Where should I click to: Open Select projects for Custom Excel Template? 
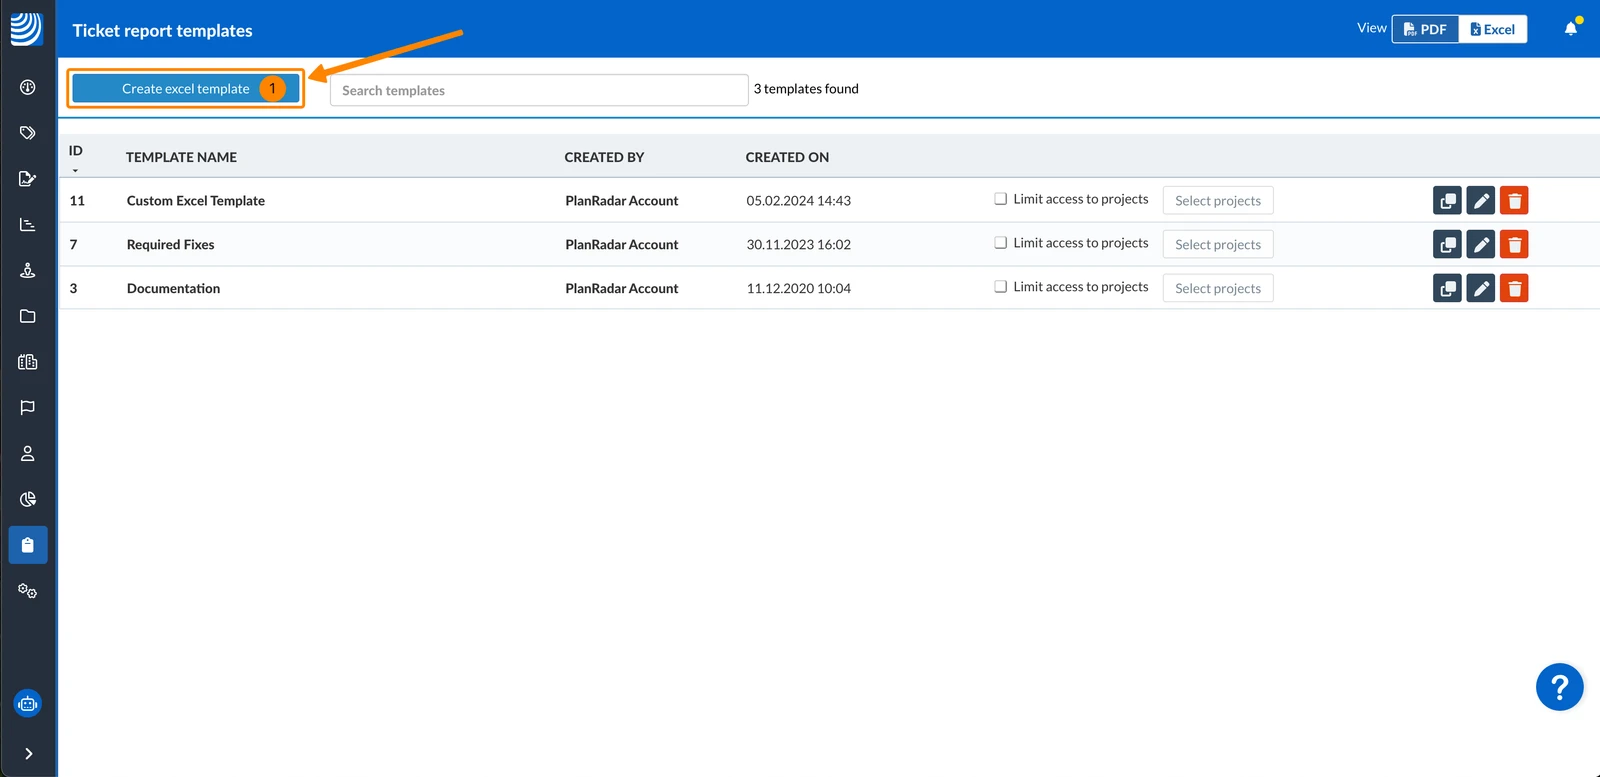tap(1218, 201)
